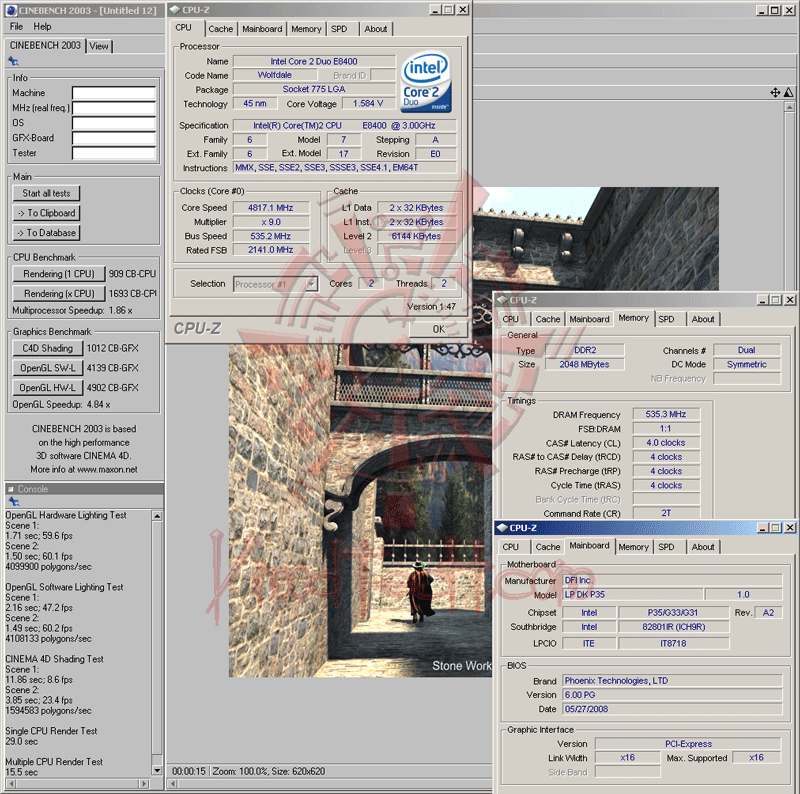800x794 pixels.
Task: Open Memory tab in Mainboard CPU-Z window
Action: pyautogui.click(x=634, y=547)
